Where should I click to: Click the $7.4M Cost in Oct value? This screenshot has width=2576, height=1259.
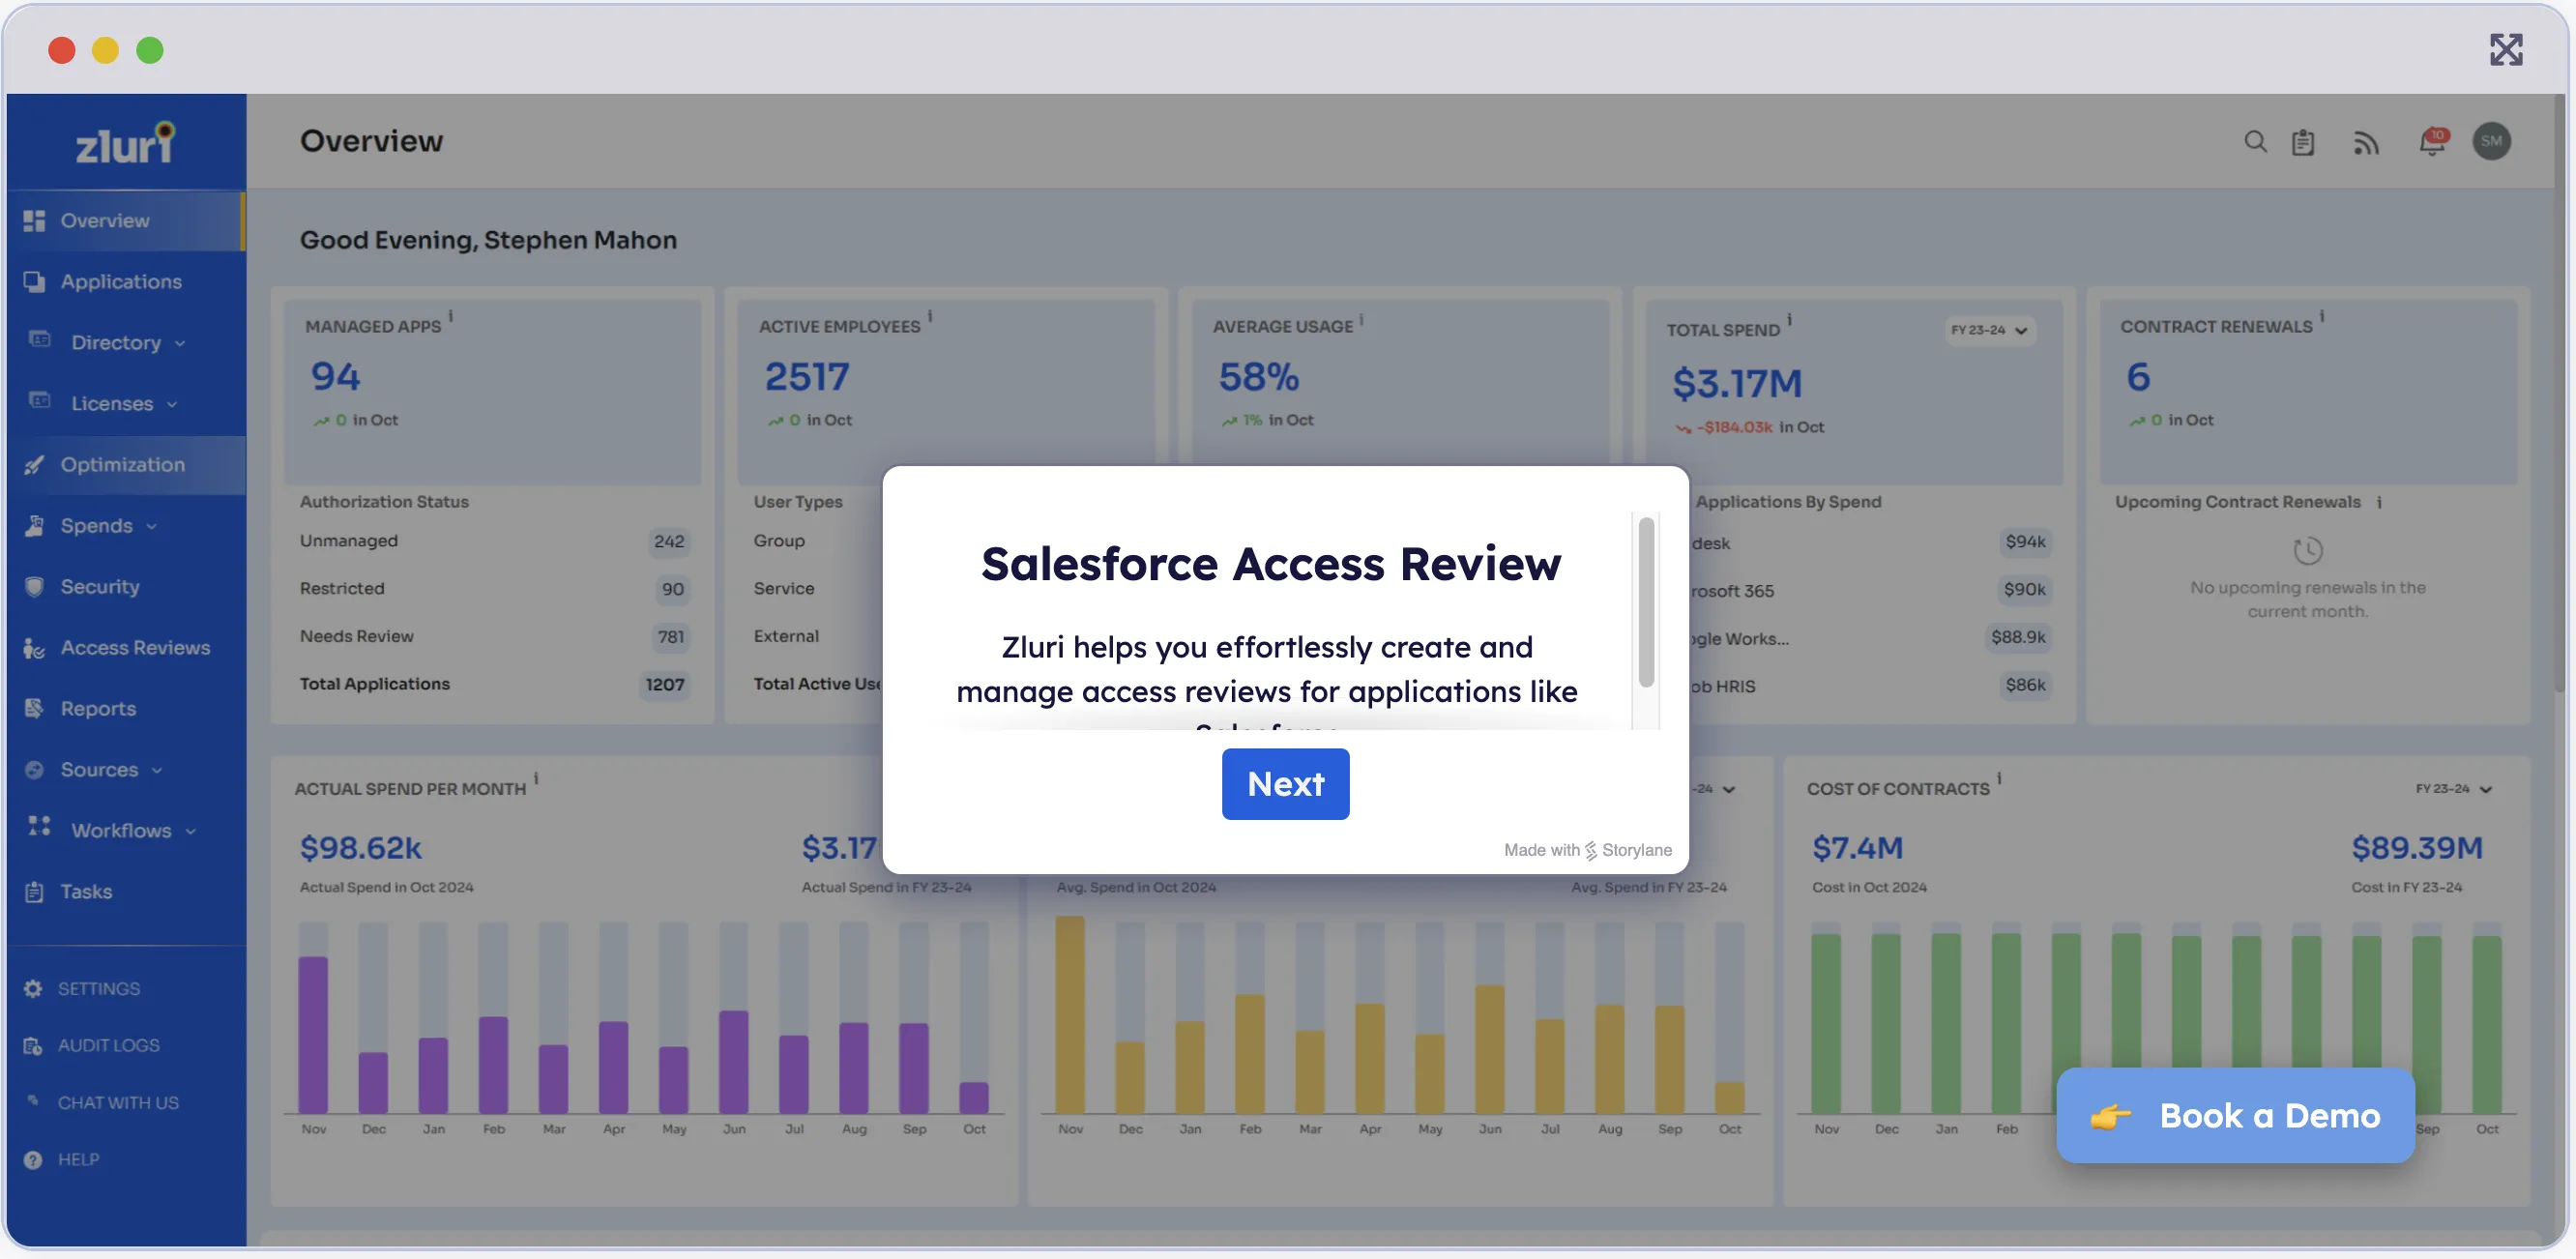pyautogui.click(x=1857, y=848)
